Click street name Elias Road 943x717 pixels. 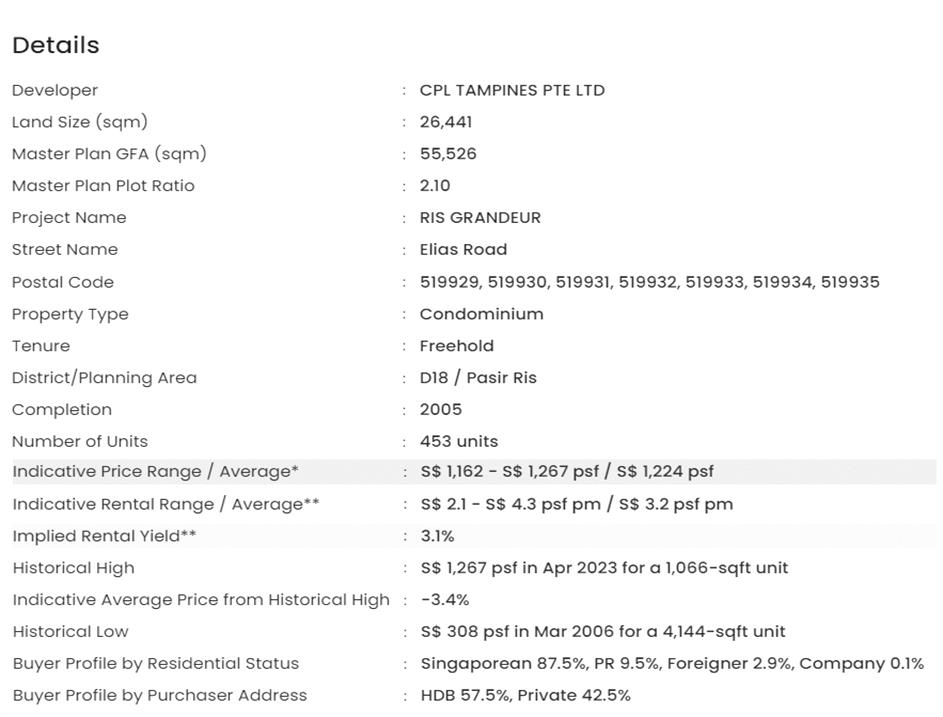pos(463,250)
